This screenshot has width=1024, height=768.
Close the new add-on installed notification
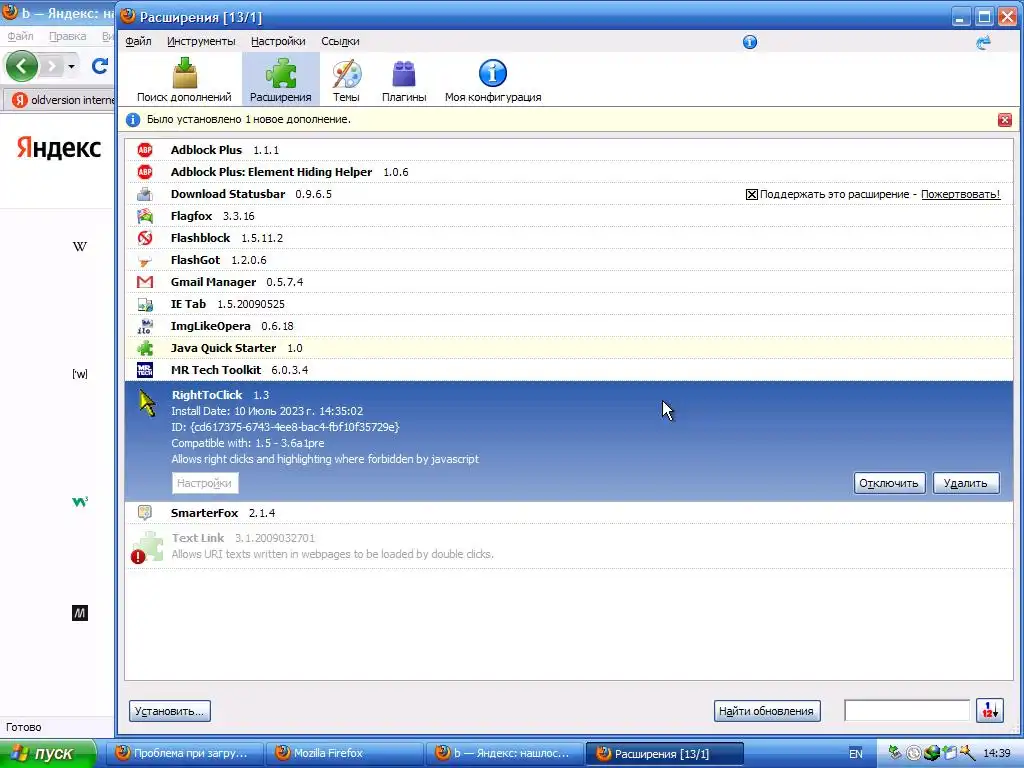pyautogui.click(x=1004, y=120)
